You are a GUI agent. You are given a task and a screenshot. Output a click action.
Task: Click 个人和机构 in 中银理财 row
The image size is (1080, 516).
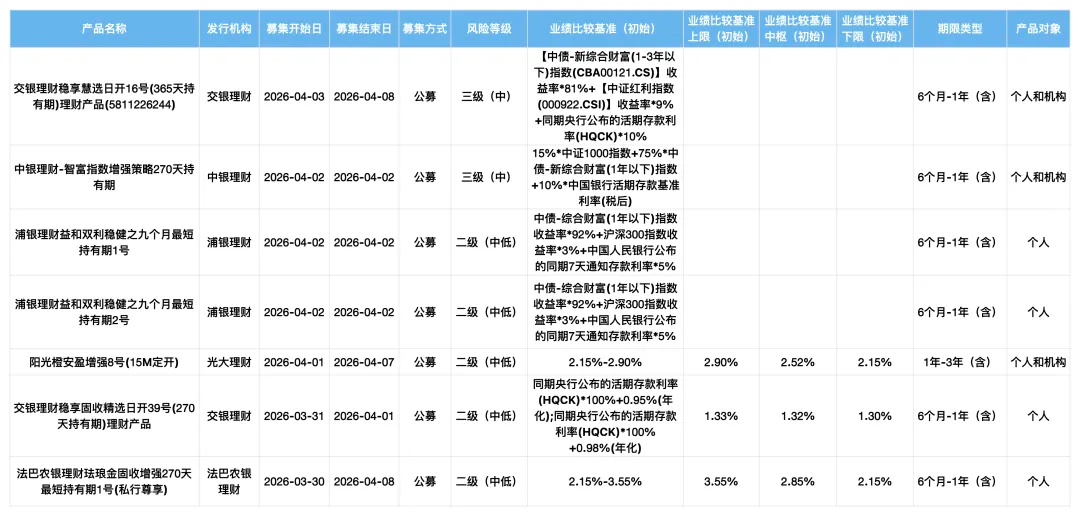point(1038,177)
